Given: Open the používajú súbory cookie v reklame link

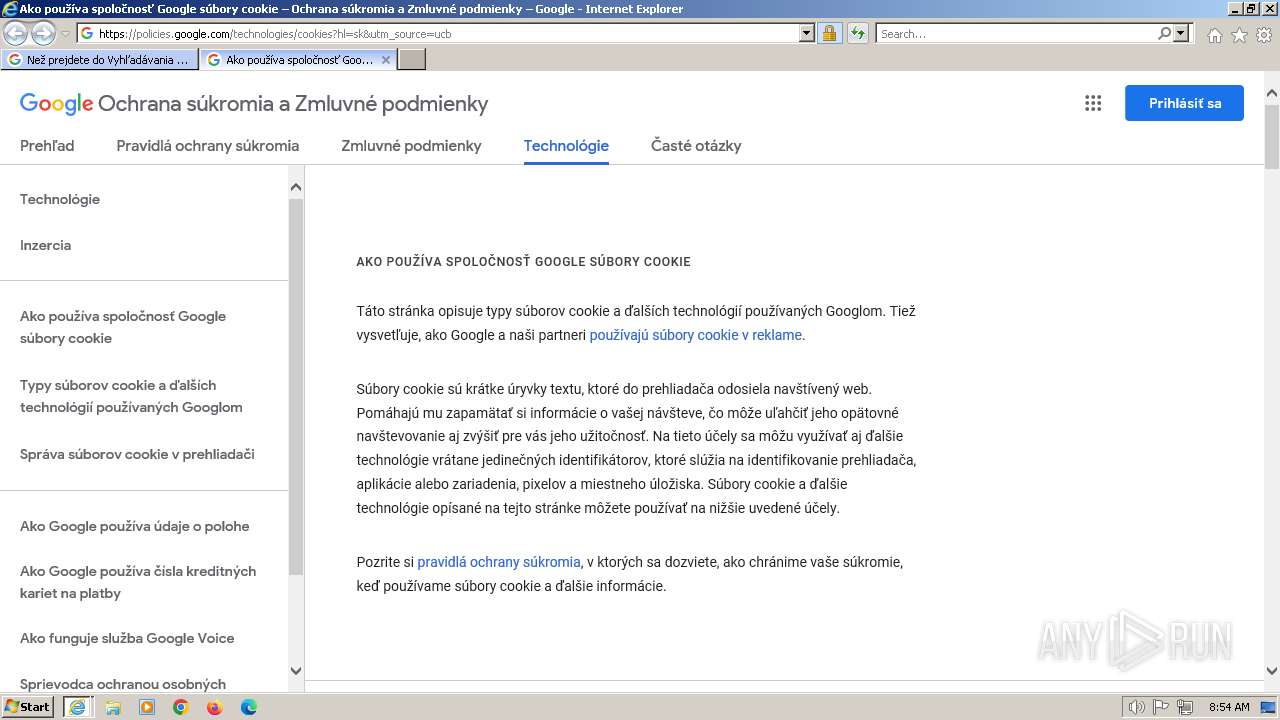Looking at the screenshot, I should point(695,335).
